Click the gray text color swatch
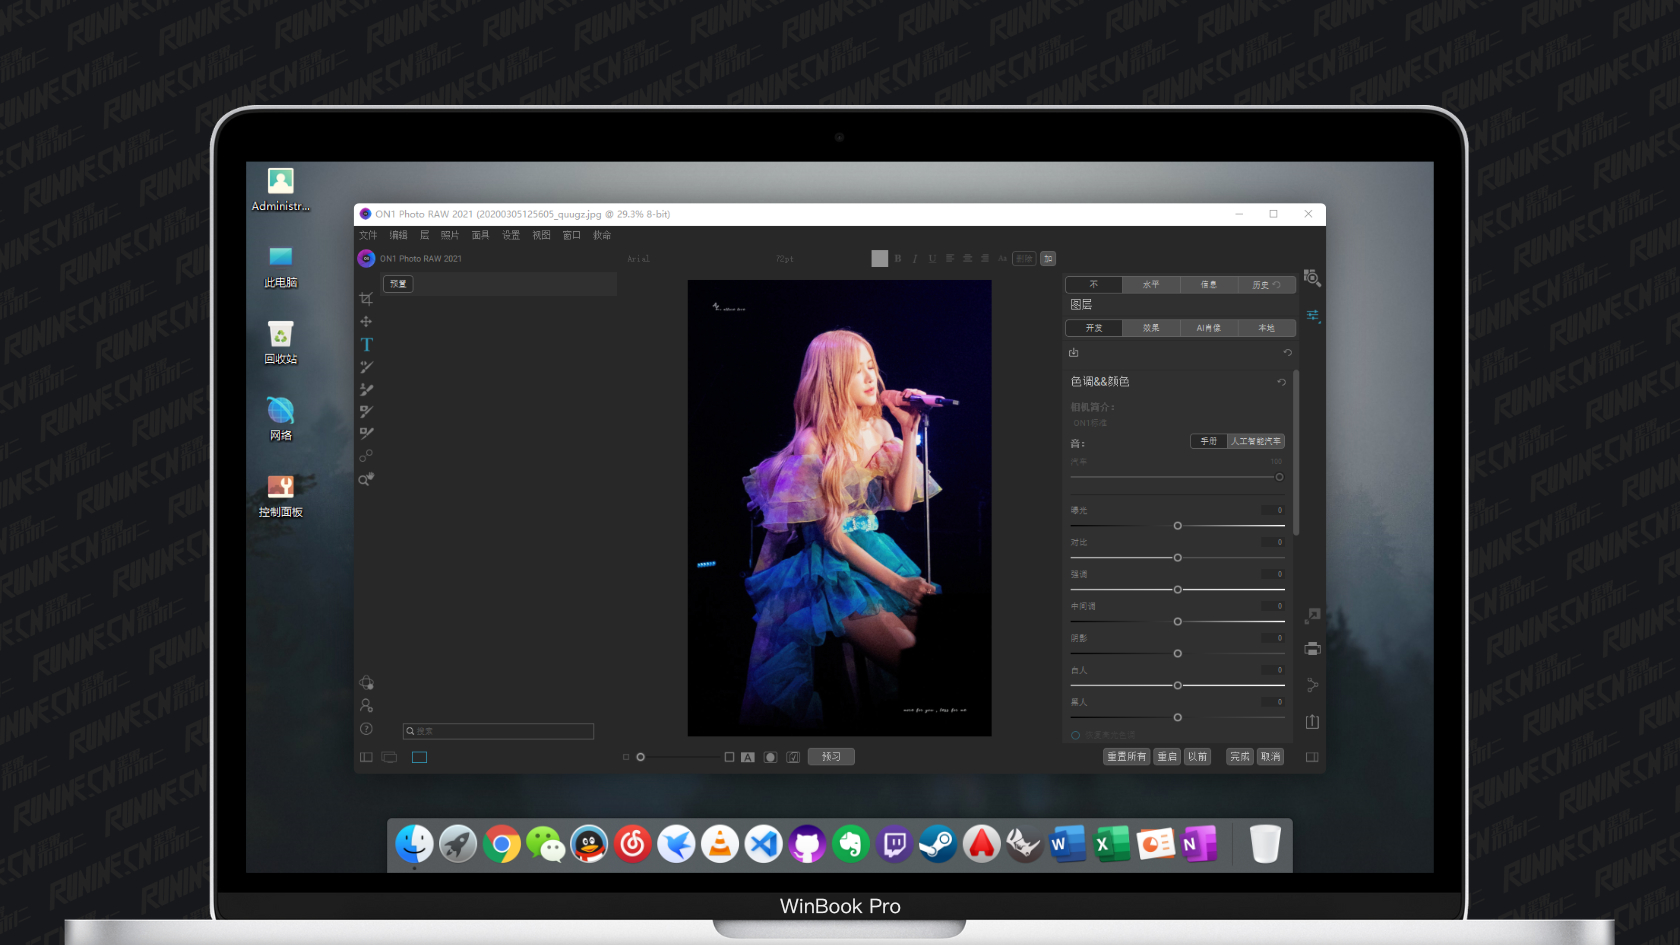 (x=879, y=258)
